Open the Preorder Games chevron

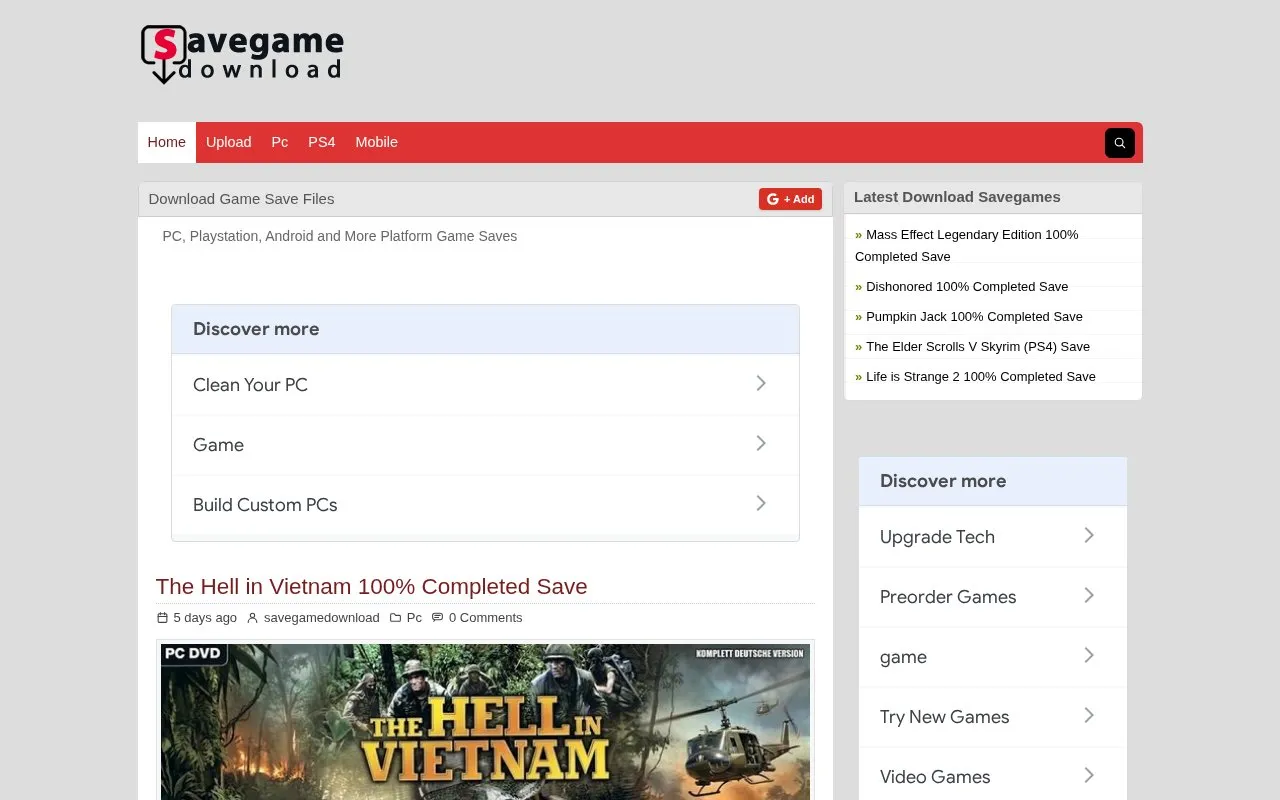click(1089, 595)
